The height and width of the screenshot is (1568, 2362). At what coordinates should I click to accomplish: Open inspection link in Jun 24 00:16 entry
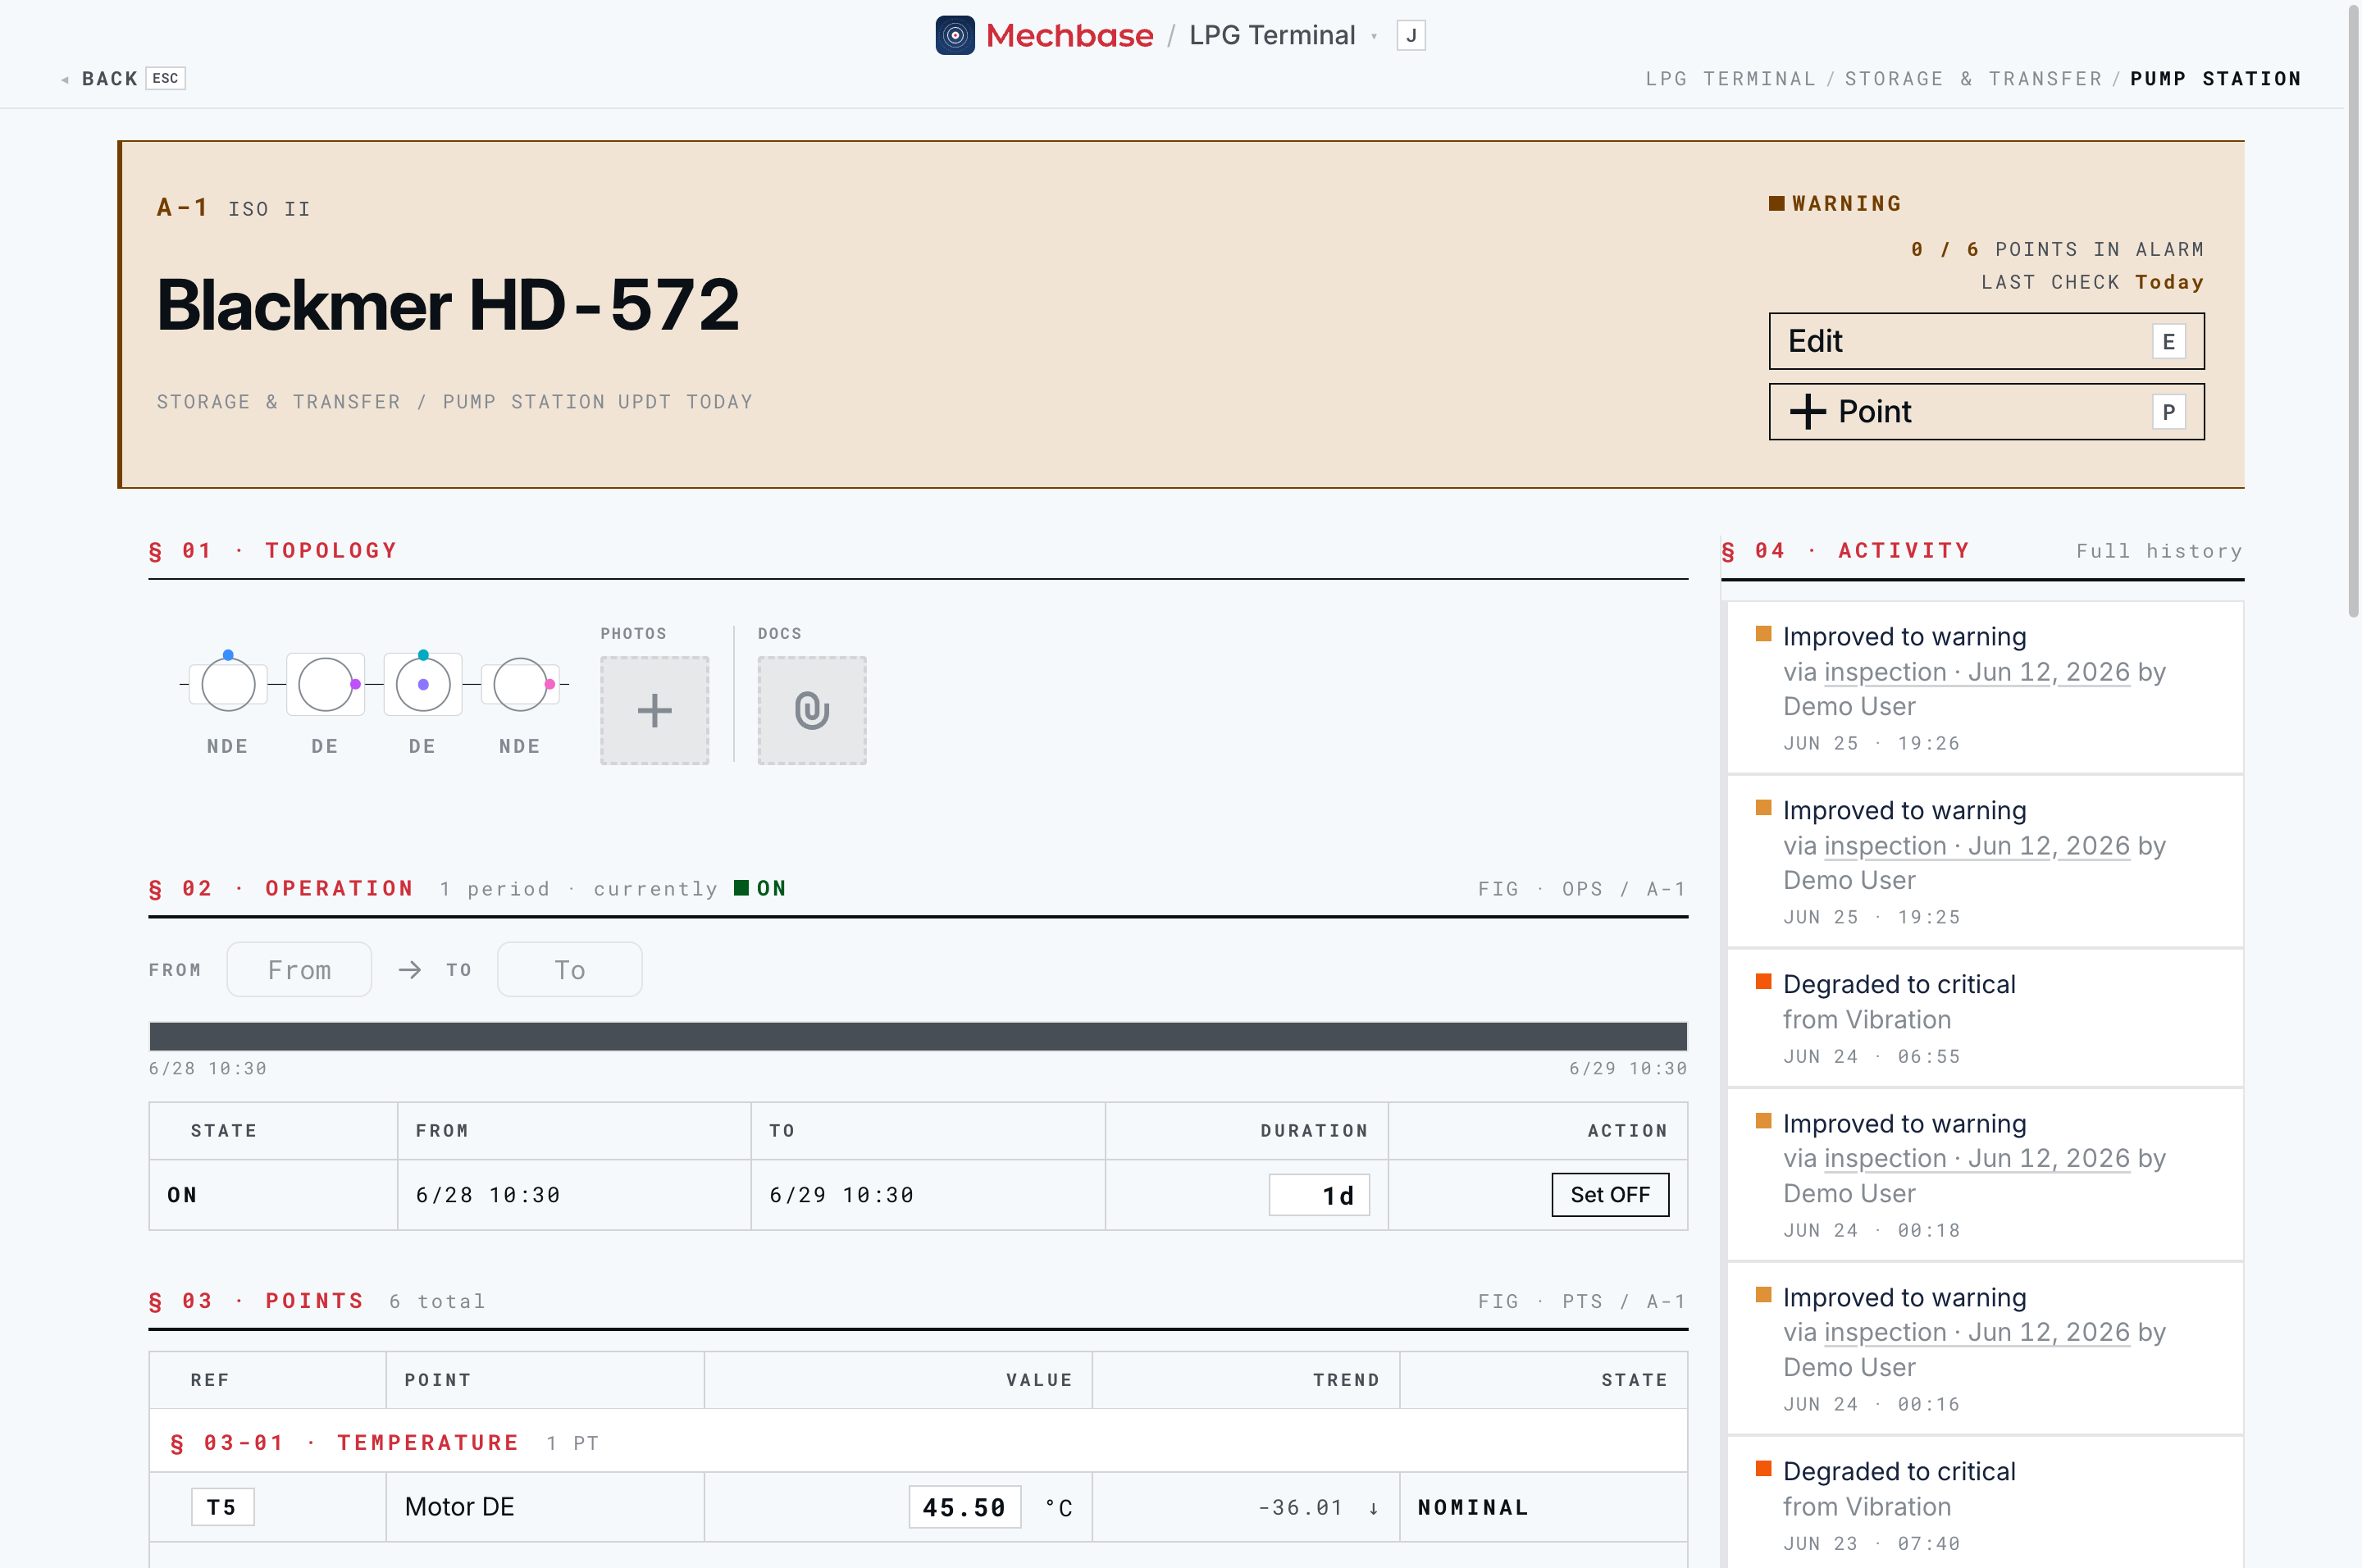tap(1976, 1332)
